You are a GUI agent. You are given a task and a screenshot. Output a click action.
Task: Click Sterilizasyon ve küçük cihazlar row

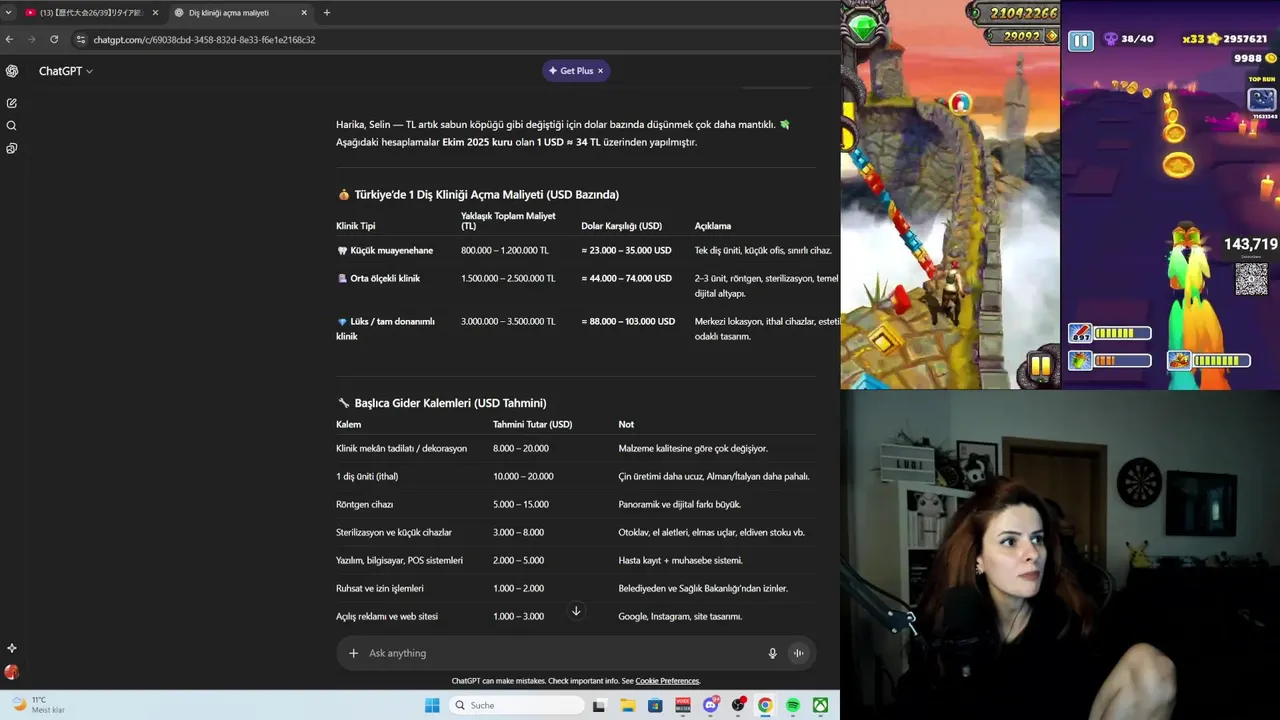click(x=575, y=532)
